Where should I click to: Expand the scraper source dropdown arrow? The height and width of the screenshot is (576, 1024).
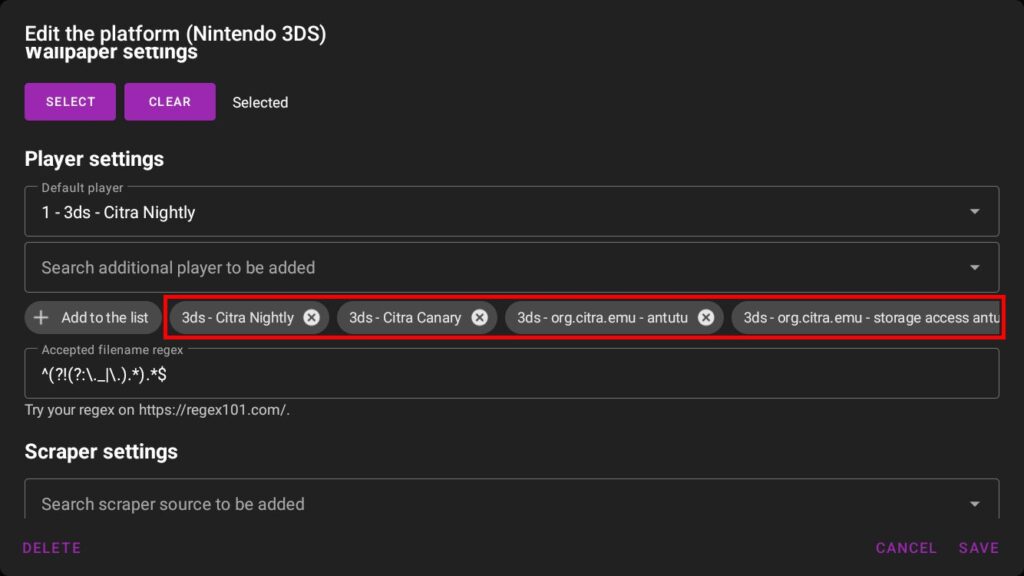pos(974,504)
